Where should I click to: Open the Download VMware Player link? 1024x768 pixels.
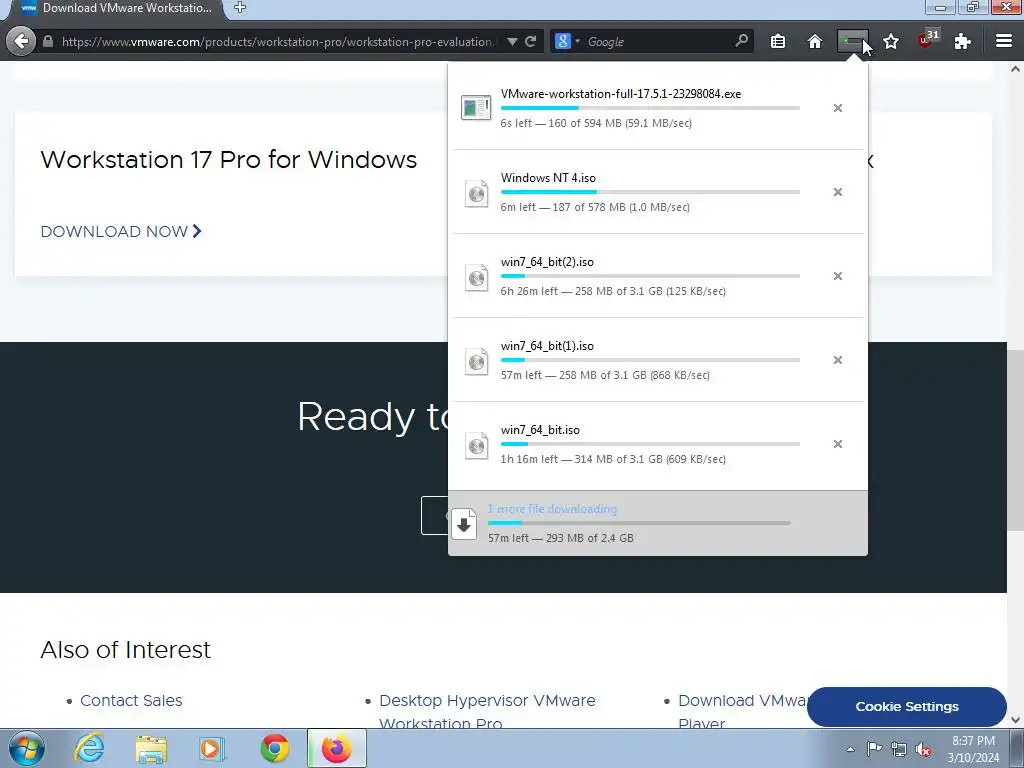(743, 711)
